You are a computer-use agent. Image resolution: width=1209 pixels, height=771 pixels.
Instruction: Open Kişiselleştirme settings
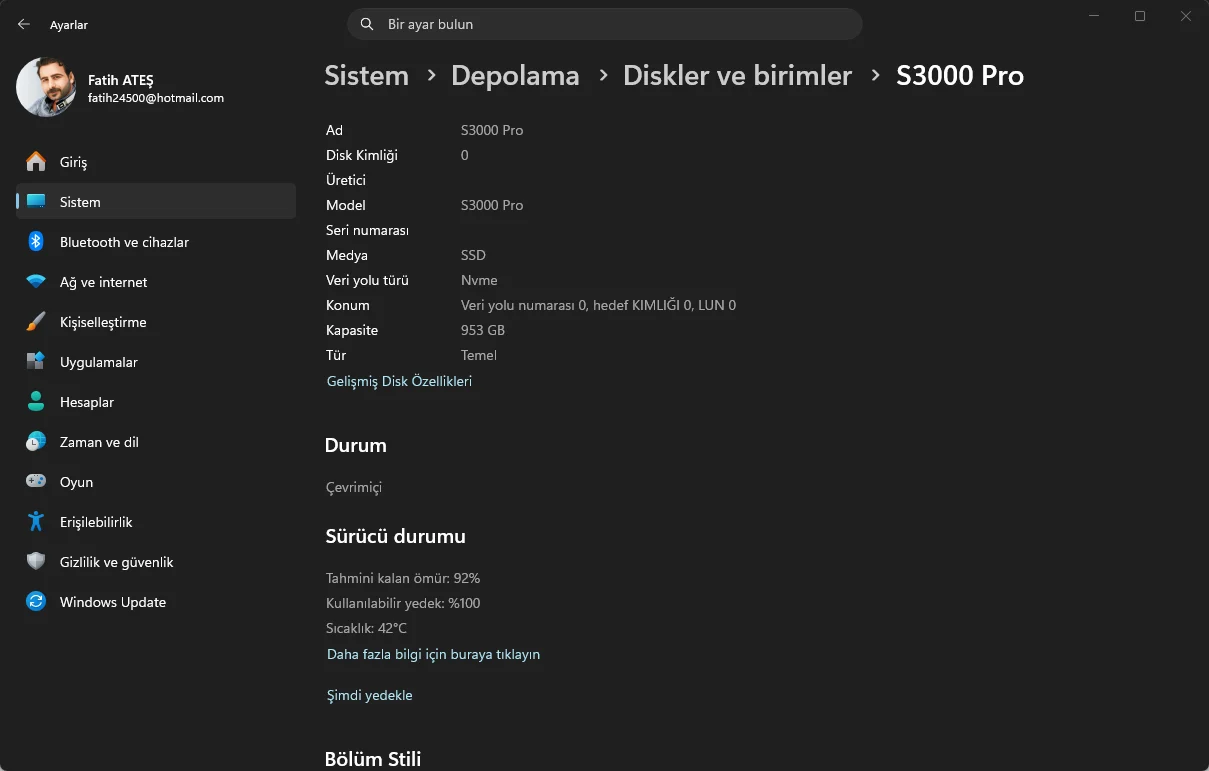tap(156, 322)
